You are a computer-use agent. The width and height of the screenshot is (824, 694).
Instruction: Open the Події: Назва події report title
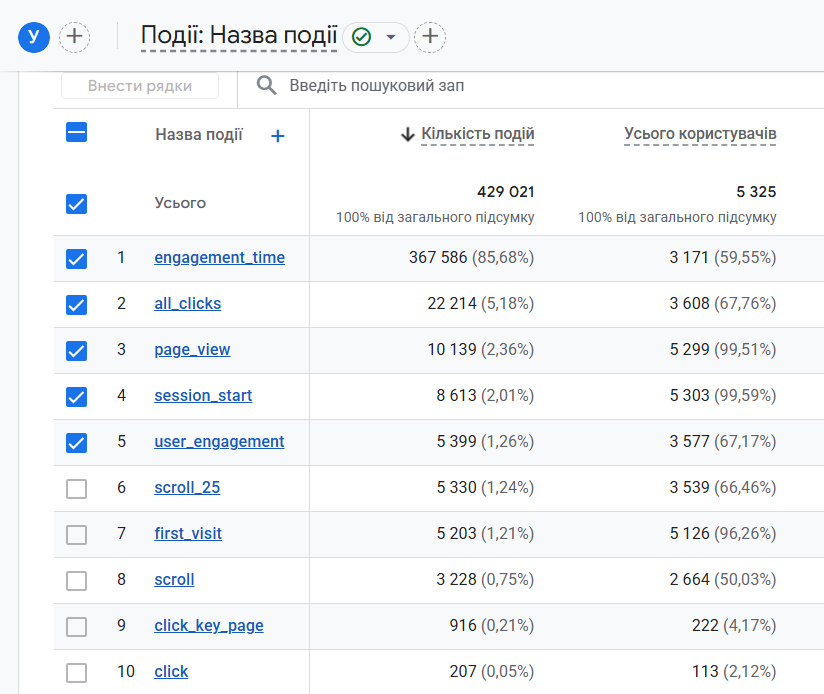[239, 35]
